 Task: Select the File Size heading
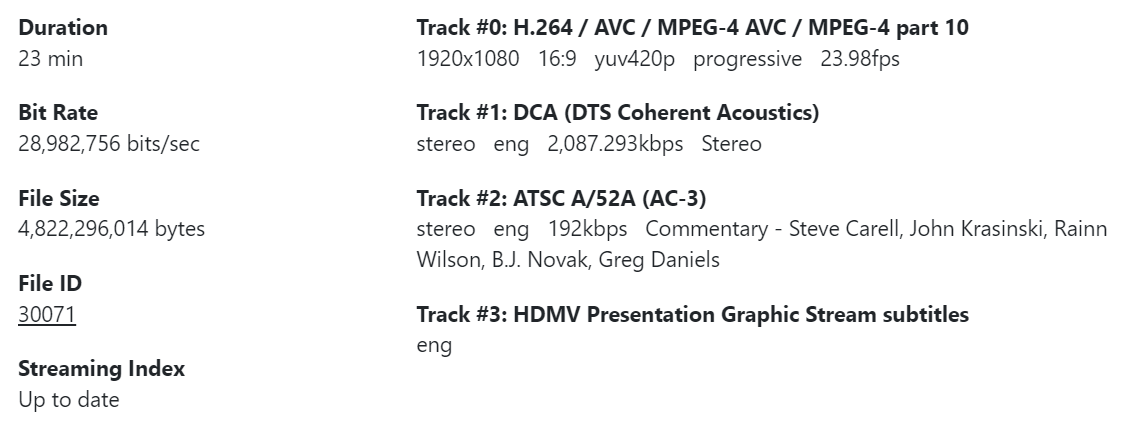tap(59, 198)
